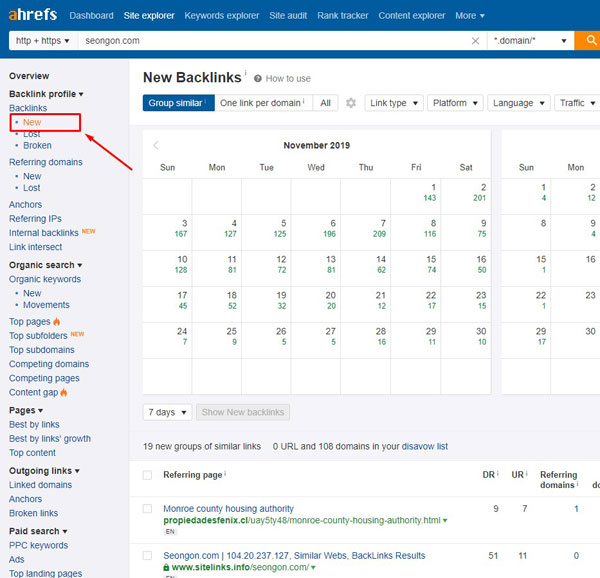Expand propiedadesfenix.cl URL dropdown arrow
The height and width of the screenshot is (578, 600).
(x=445, y=521)
